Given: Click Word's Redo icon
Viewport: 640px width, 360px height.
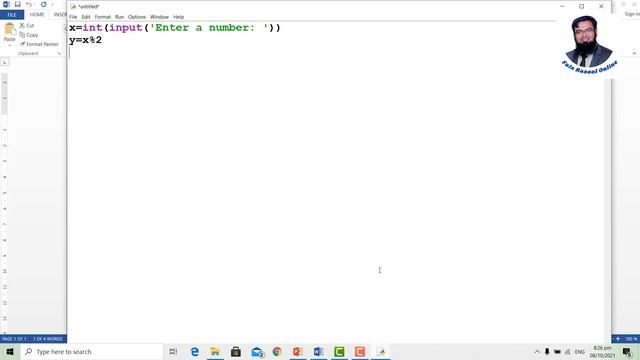Looking at the screenshot, I should (x=43, y=4).
